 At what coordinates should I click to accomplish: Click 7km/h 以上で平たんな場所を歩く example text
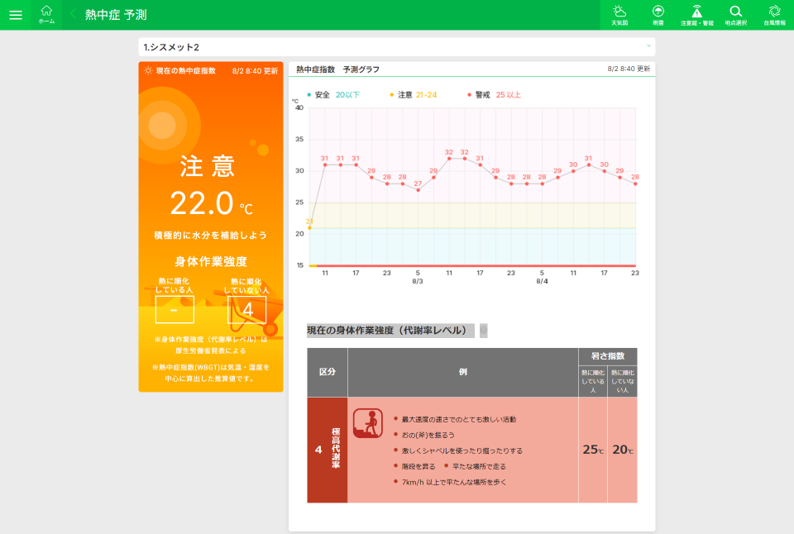click(454, 482)
